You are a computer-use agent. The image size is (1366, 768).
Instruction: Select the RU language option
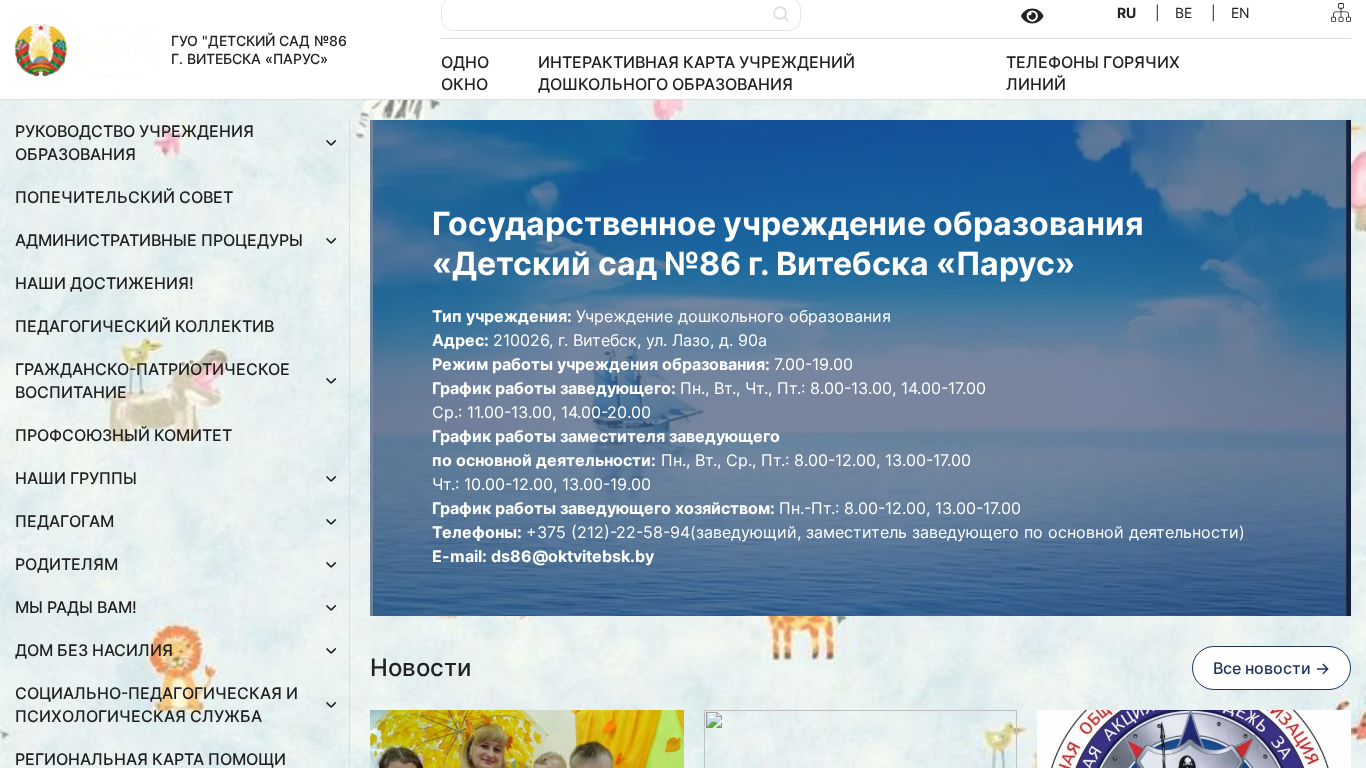click(x=1126, y=13)
